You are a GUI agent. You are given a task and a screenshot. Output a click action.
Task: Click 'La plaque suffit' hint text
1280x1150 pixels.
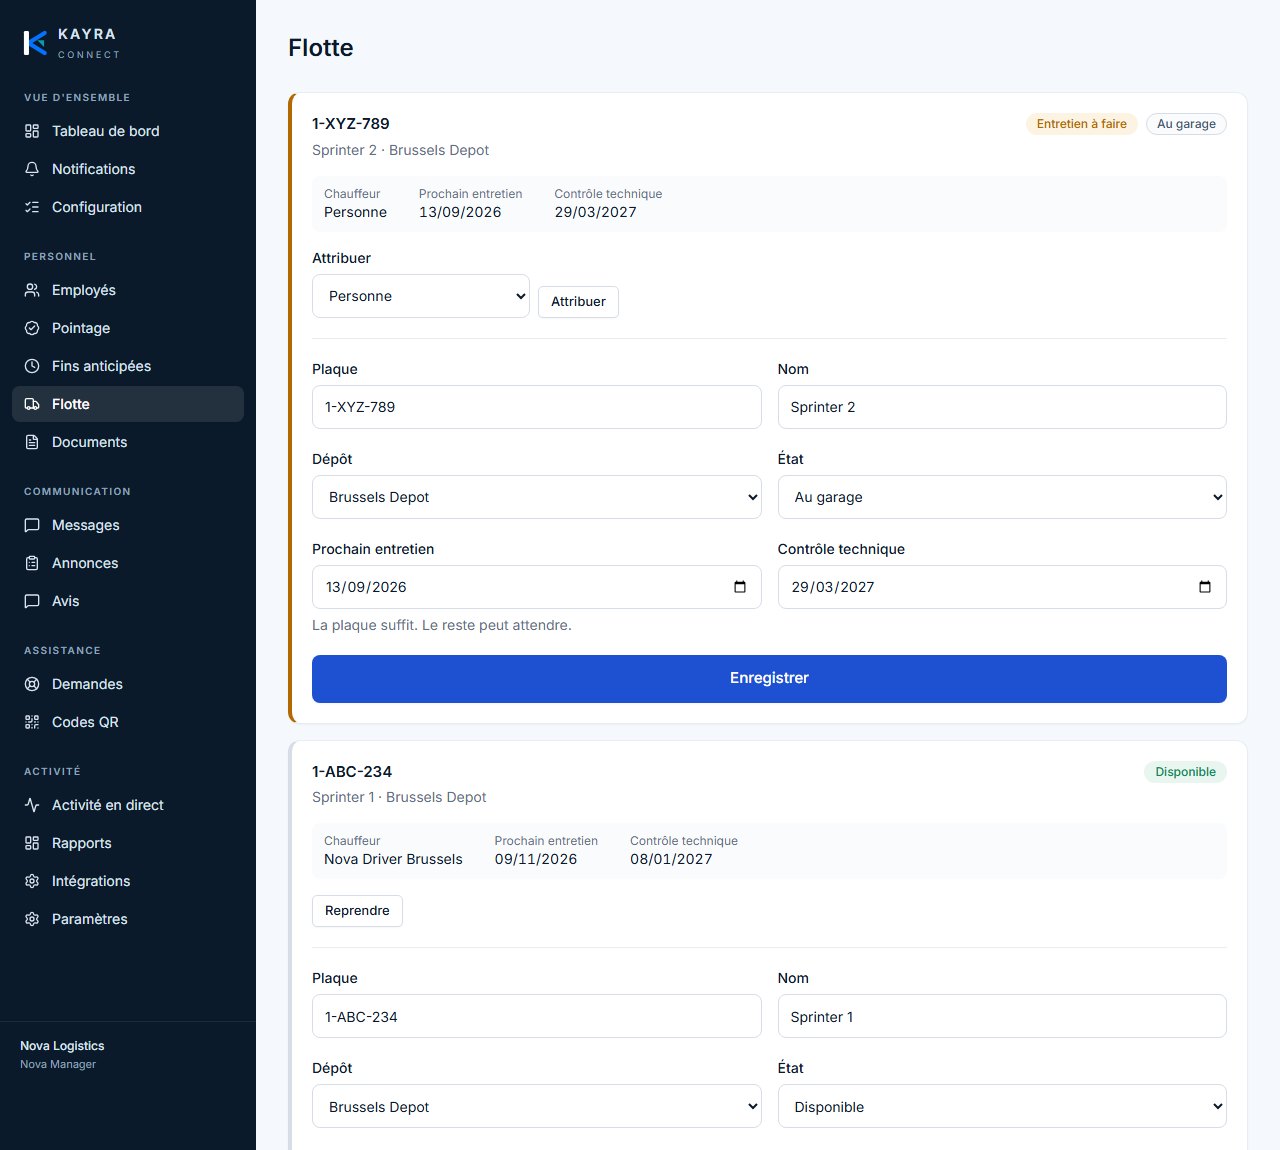[x=442, y=625]
